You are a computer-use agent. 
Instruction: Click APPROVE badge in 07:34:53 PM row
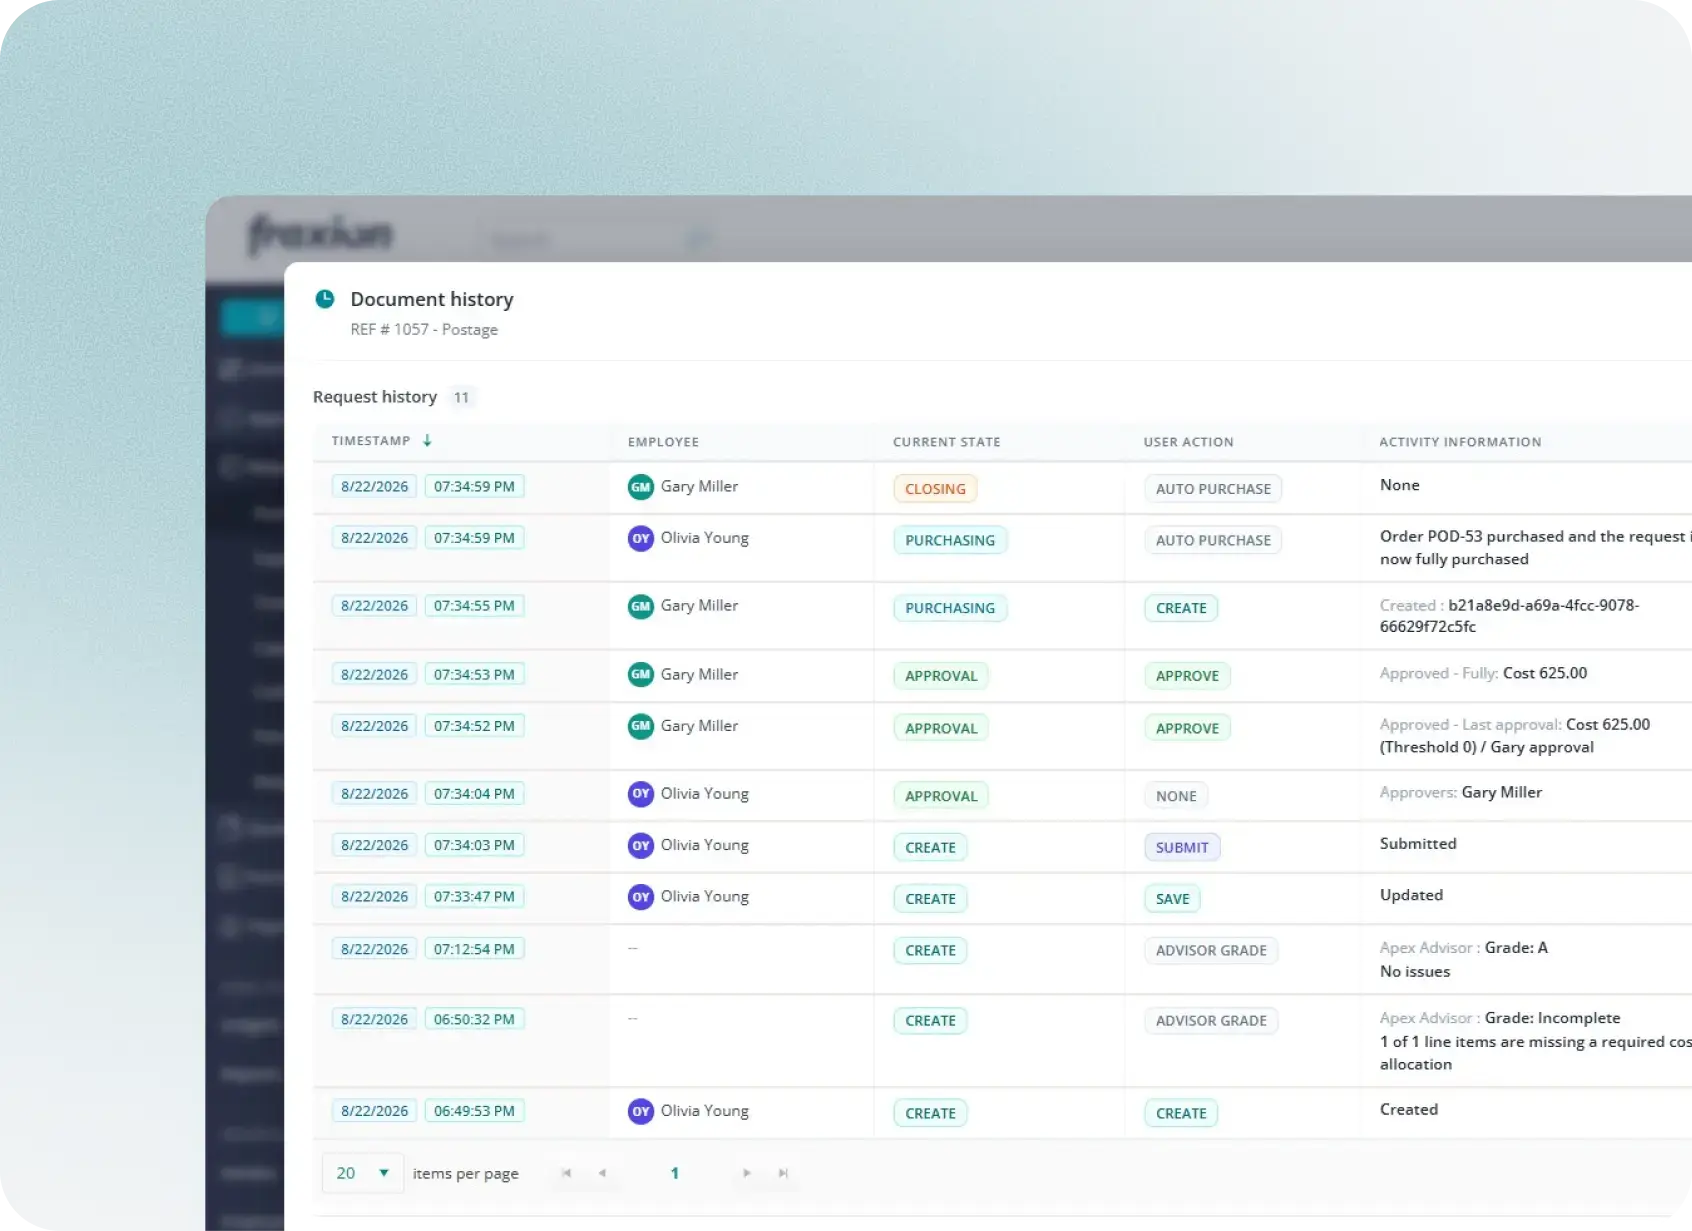1187,676
